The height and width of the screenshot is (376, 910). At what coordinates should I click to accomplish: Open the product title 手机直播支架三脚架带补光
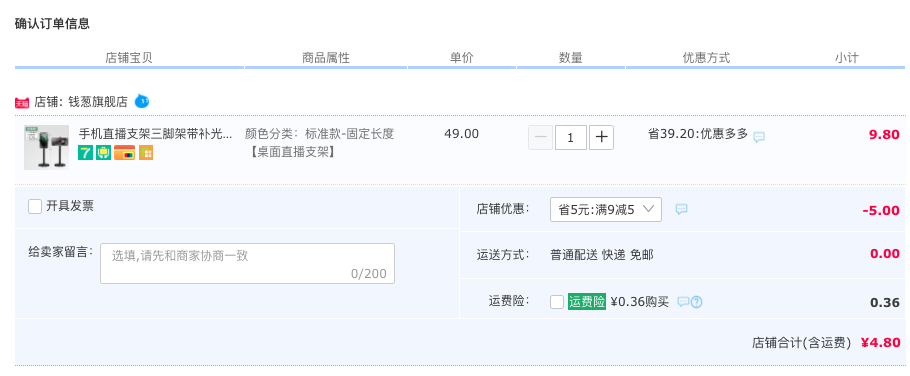pos(156,134)
